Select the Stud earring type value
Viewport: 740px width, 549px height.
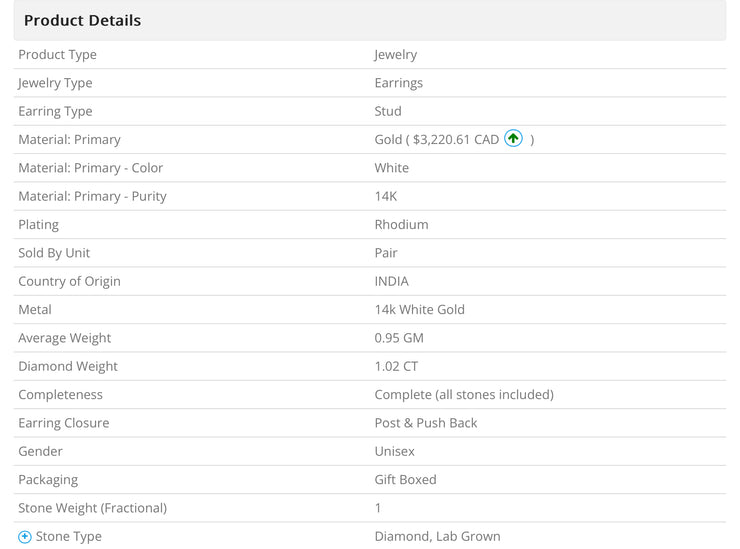pyautogui.click(x=387, y=111)
